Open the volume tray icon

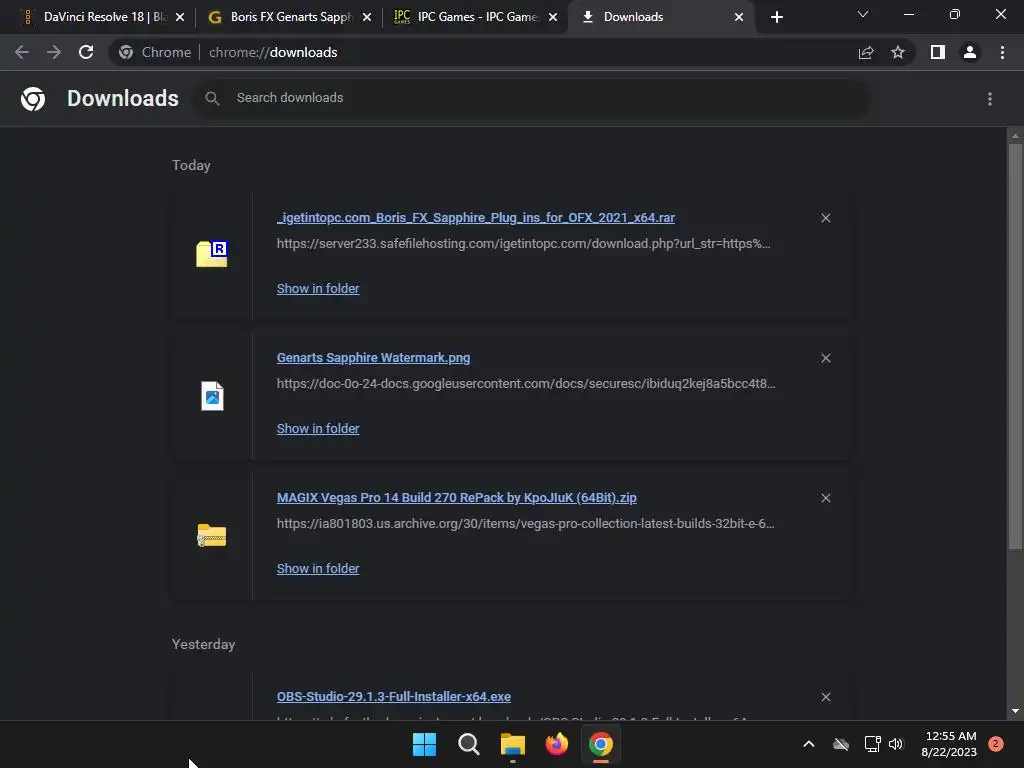coord(896,744)
